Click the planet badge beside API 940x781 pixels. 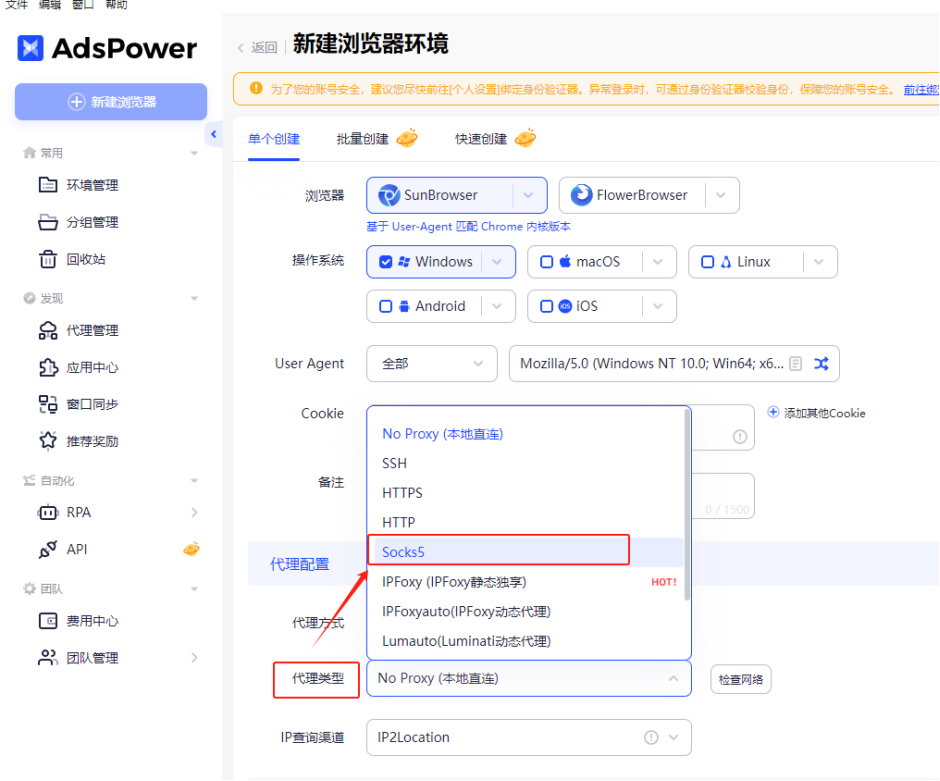tap(191, 548)
